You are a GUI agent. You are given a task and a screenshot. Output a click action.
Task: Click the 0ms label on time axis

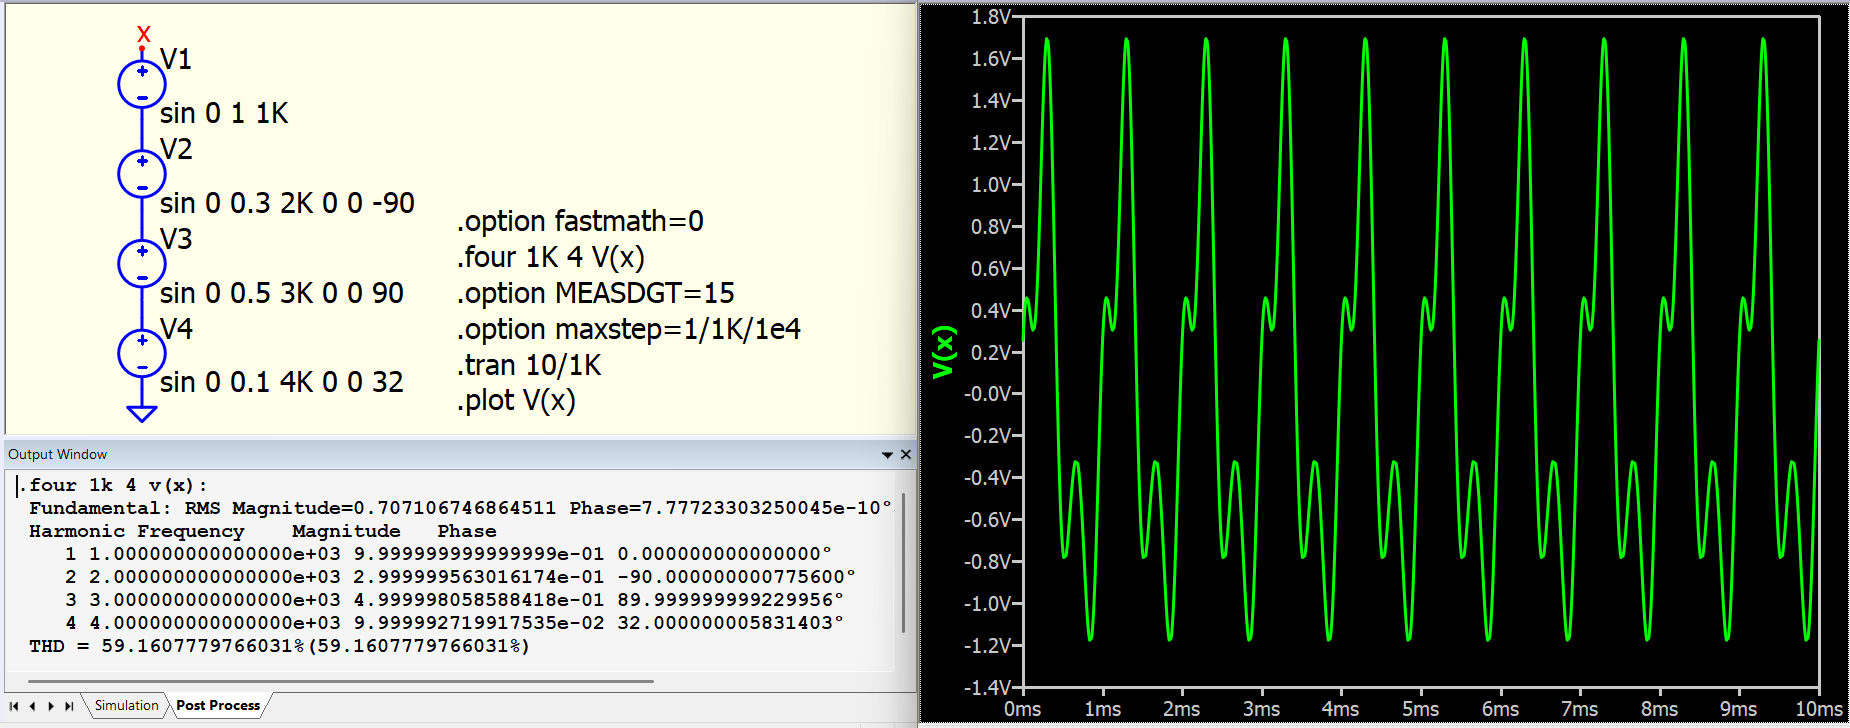(1023, 709)
